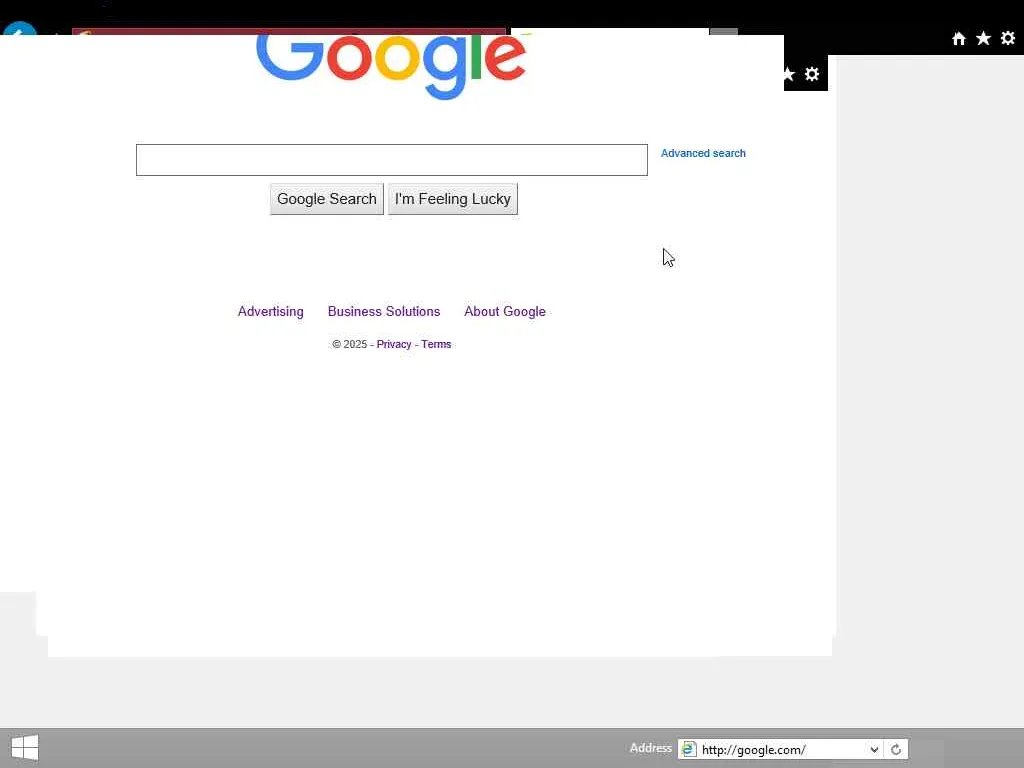Click the I'm Feeling Lucky button
Screen dimensions: 1024x768
(x=453, y=199)
